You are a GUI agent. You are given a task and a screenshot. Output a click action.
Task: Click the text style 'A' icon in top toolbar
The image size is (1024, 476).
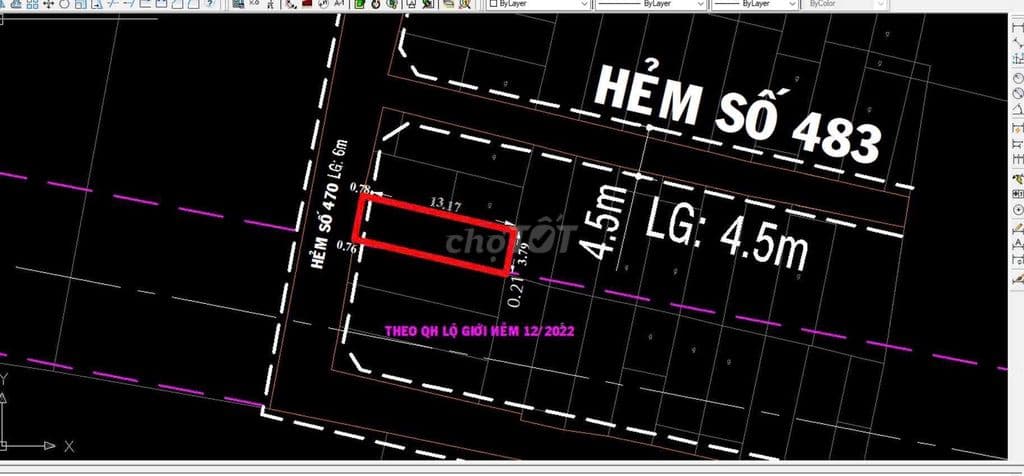point(338,4)
